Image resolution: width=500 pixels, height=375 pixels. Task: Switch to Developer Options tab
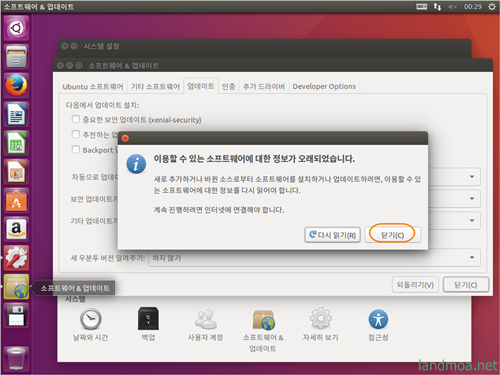[x=324, y=87]
